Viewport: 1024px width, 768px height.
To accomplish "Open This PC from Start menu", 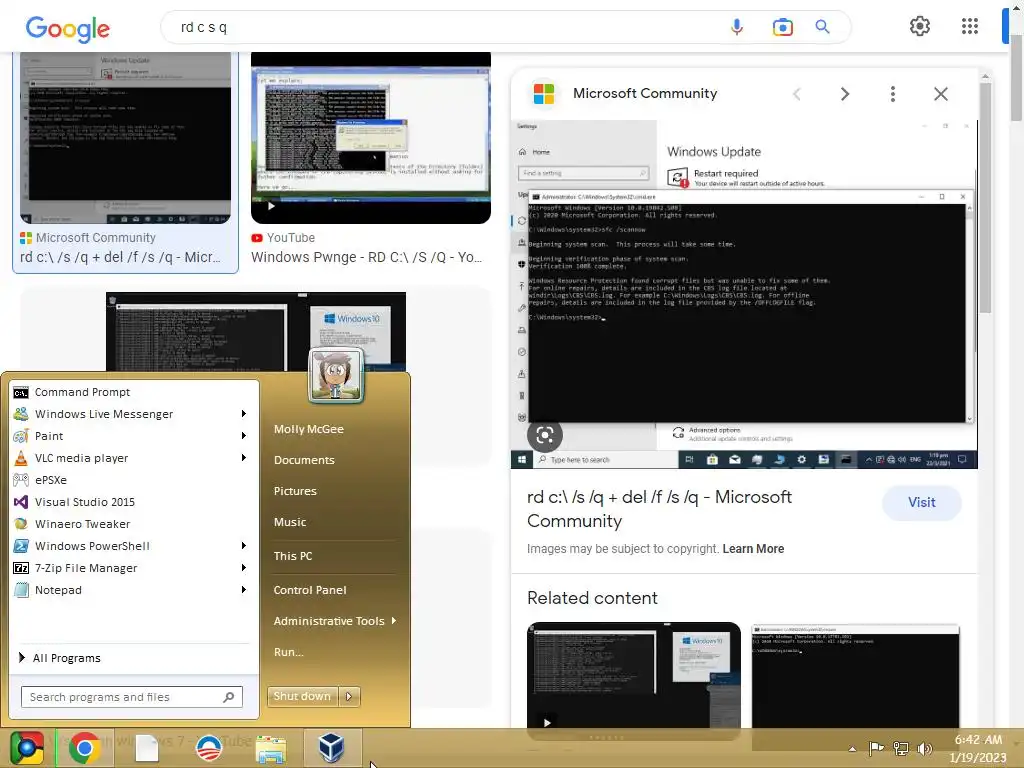I will point(293,556).
